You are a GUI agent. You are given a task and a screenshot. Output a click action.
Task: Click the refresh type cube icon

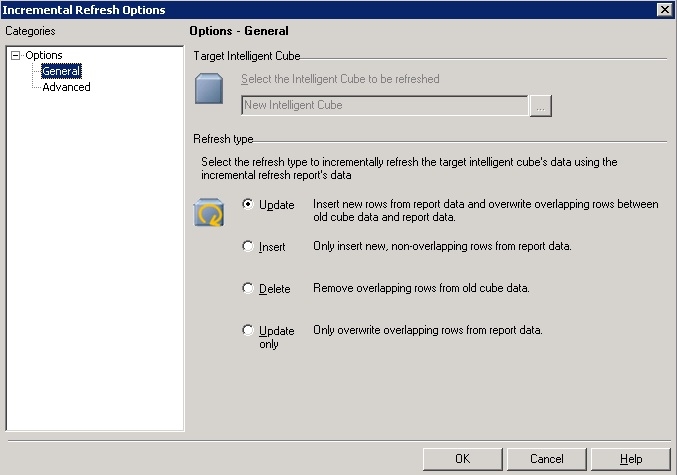pos(208,212)
